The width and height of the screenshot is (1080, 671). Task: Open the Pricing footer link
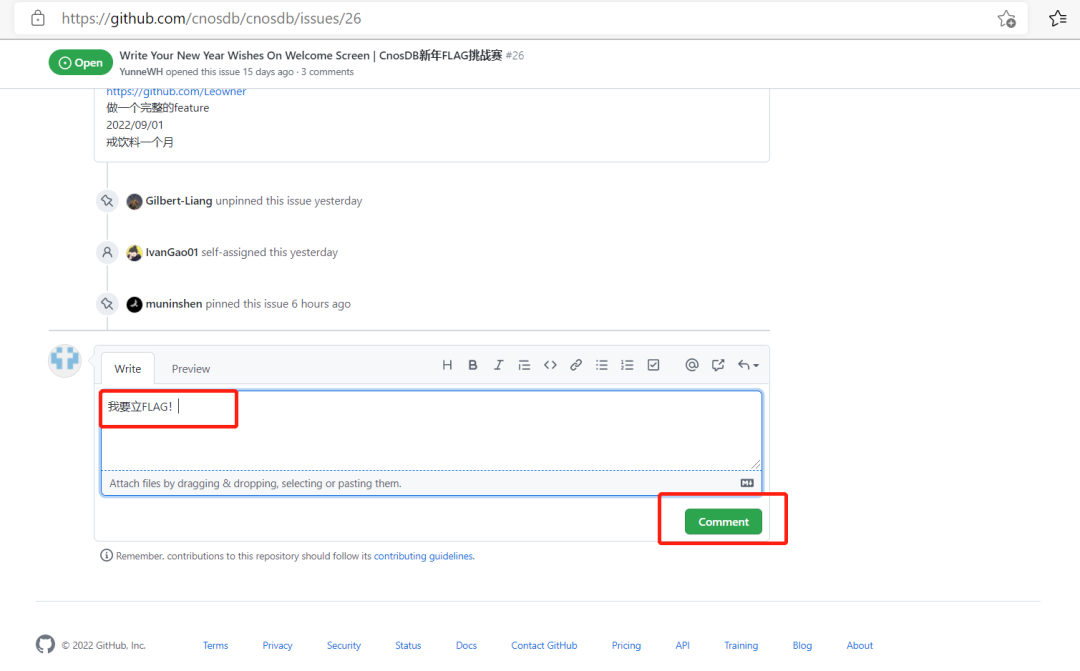tap(626, 646)
